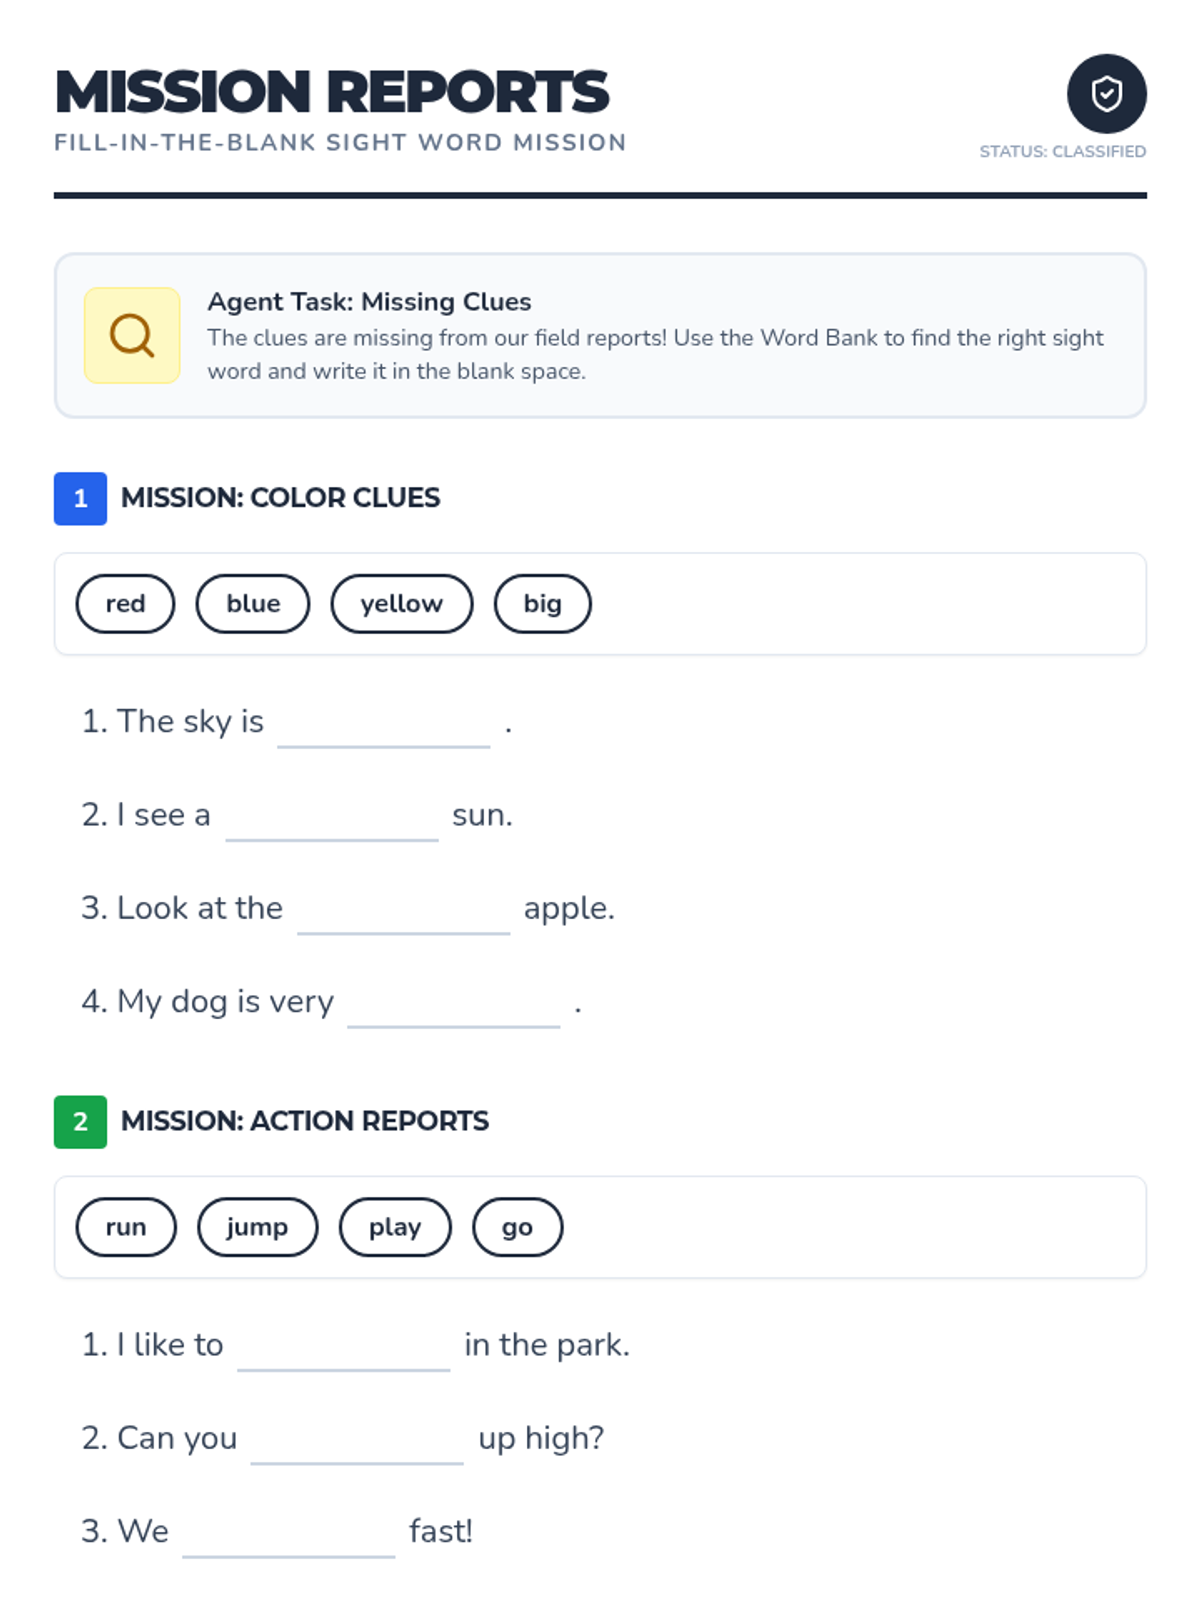1200x1600 pixels.
Task: Click the blank before 'in the park.'
Action: click(x=344, y=1348)
